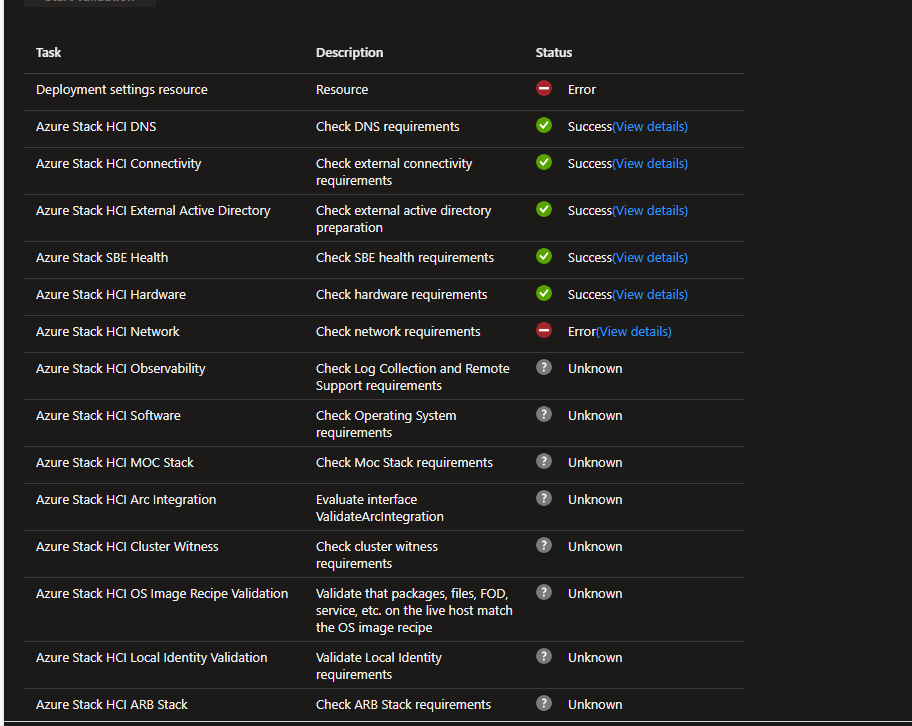This screenshot has width=912, height=726.
Task: Click the Description column header
Action: click(x=349, y=53)
